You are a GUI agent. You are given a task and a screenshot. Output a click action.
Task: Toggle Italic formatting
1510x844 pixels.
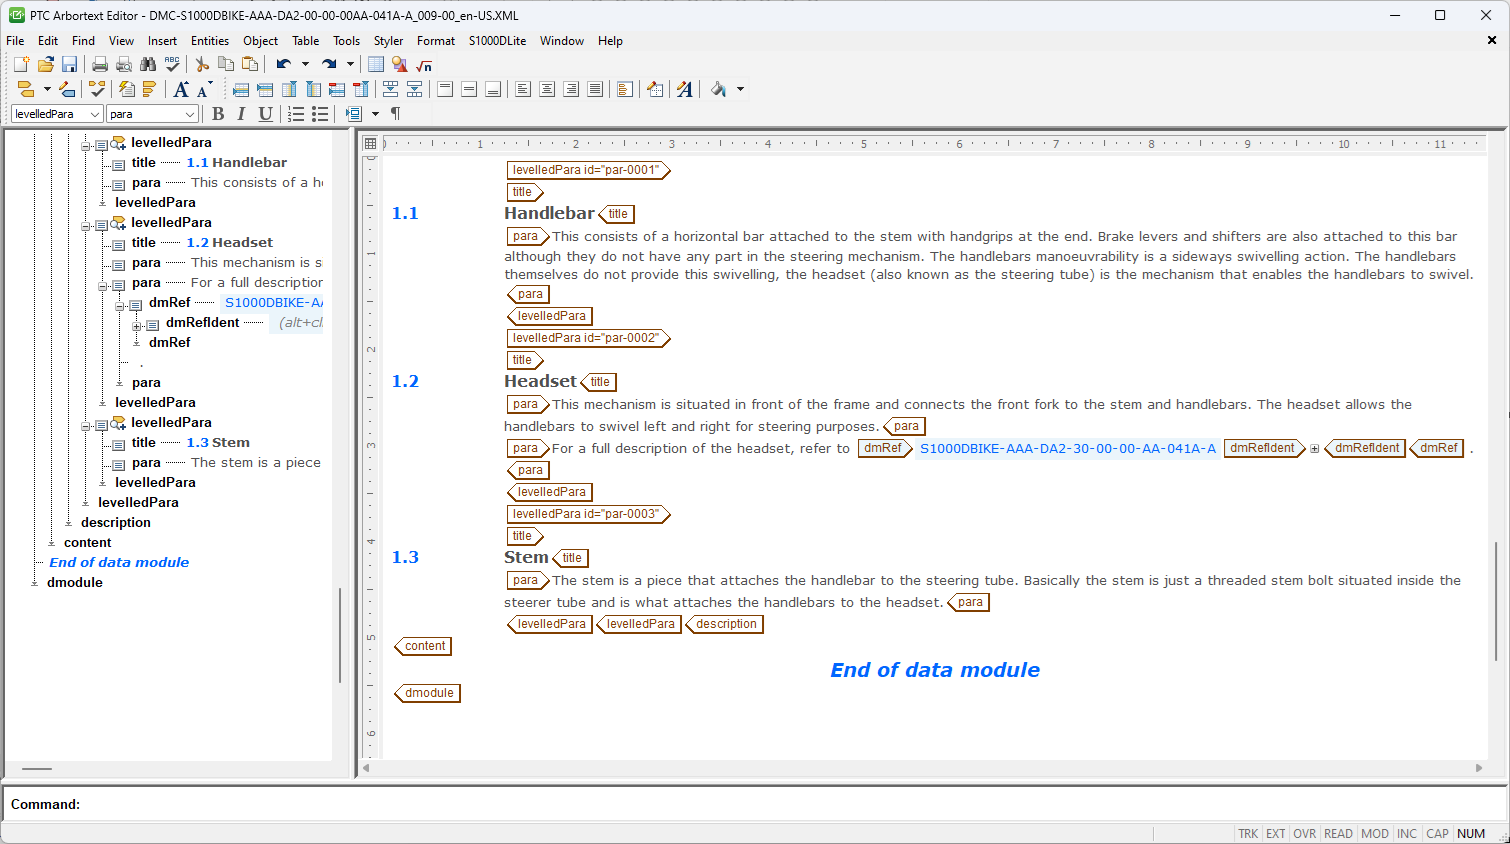241,114
